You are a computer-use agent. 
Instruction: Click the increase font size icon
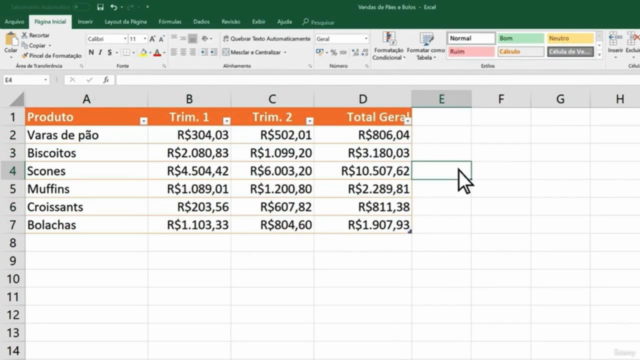click(152, 39)
